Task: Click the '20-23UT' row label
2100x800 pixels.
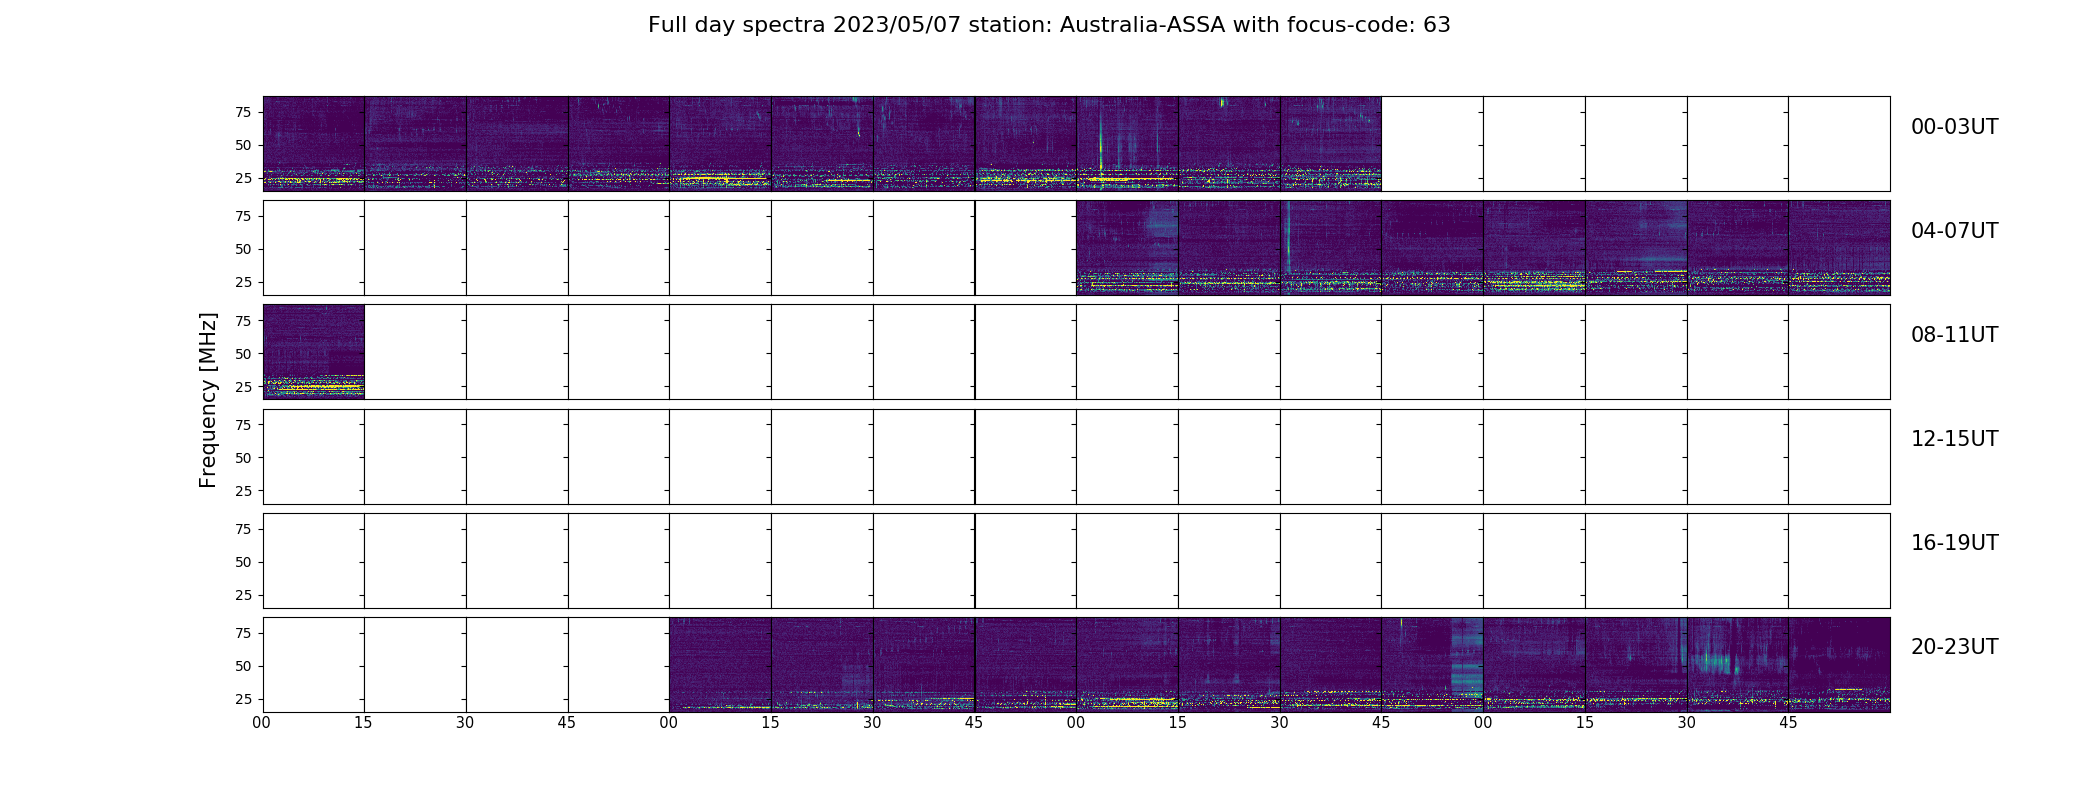Action: pyautogui.click(x=1954, y=647)
